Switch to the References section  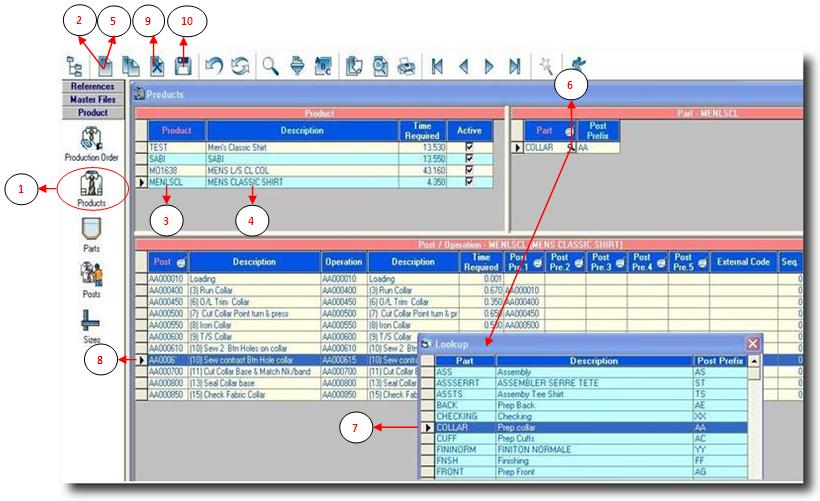(x=91, y=87)
